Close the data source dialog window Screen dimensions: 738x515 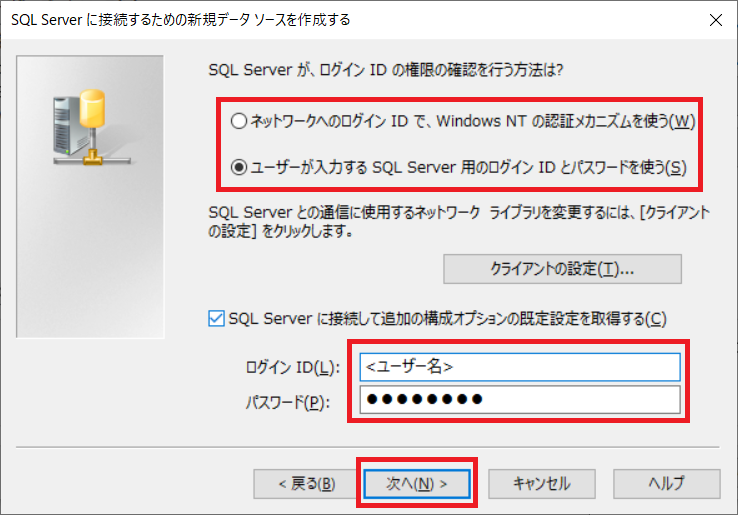(x=716, y=20)
